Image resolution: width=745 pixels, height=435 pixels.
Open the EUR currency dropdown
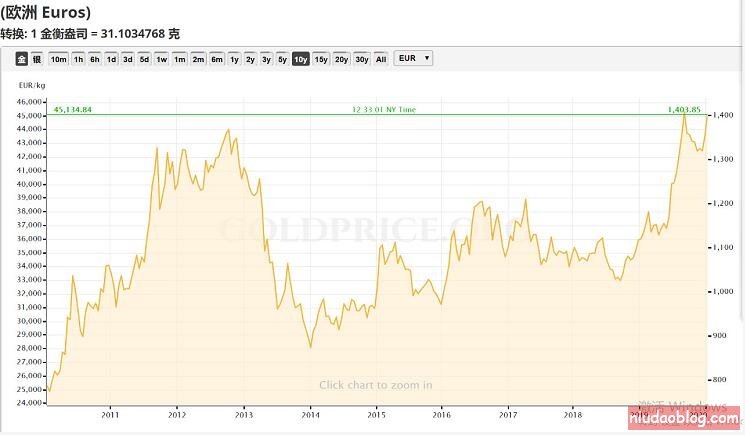pos(413,58)
